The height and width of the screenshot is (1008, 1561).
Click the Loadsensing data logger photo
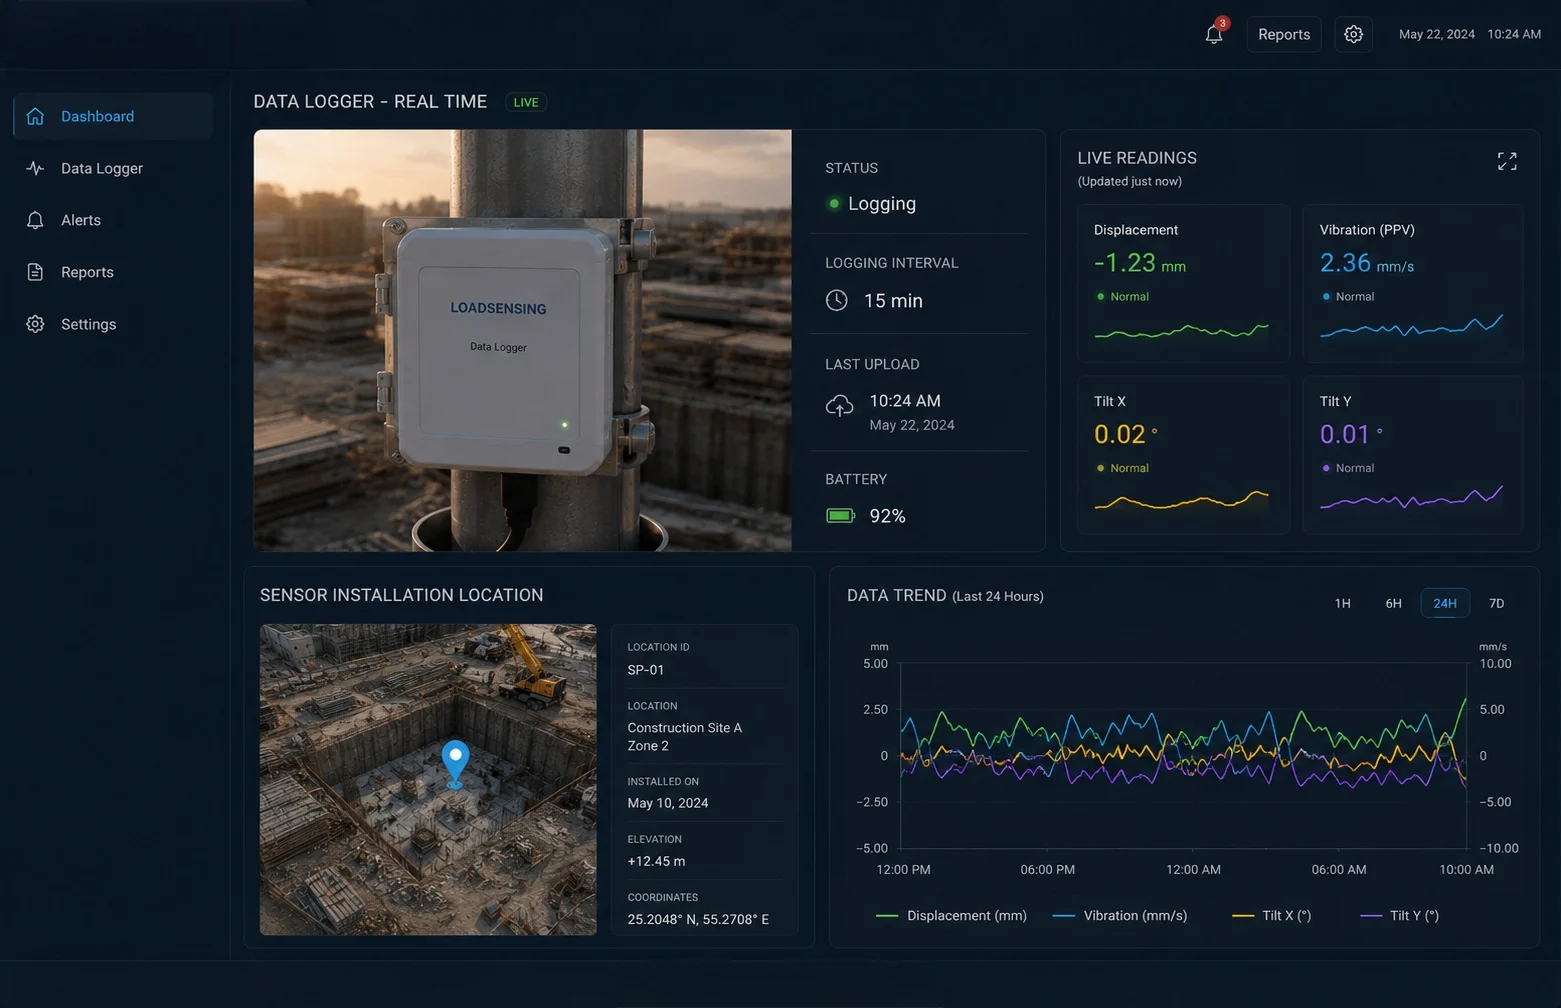pos(522,340)
